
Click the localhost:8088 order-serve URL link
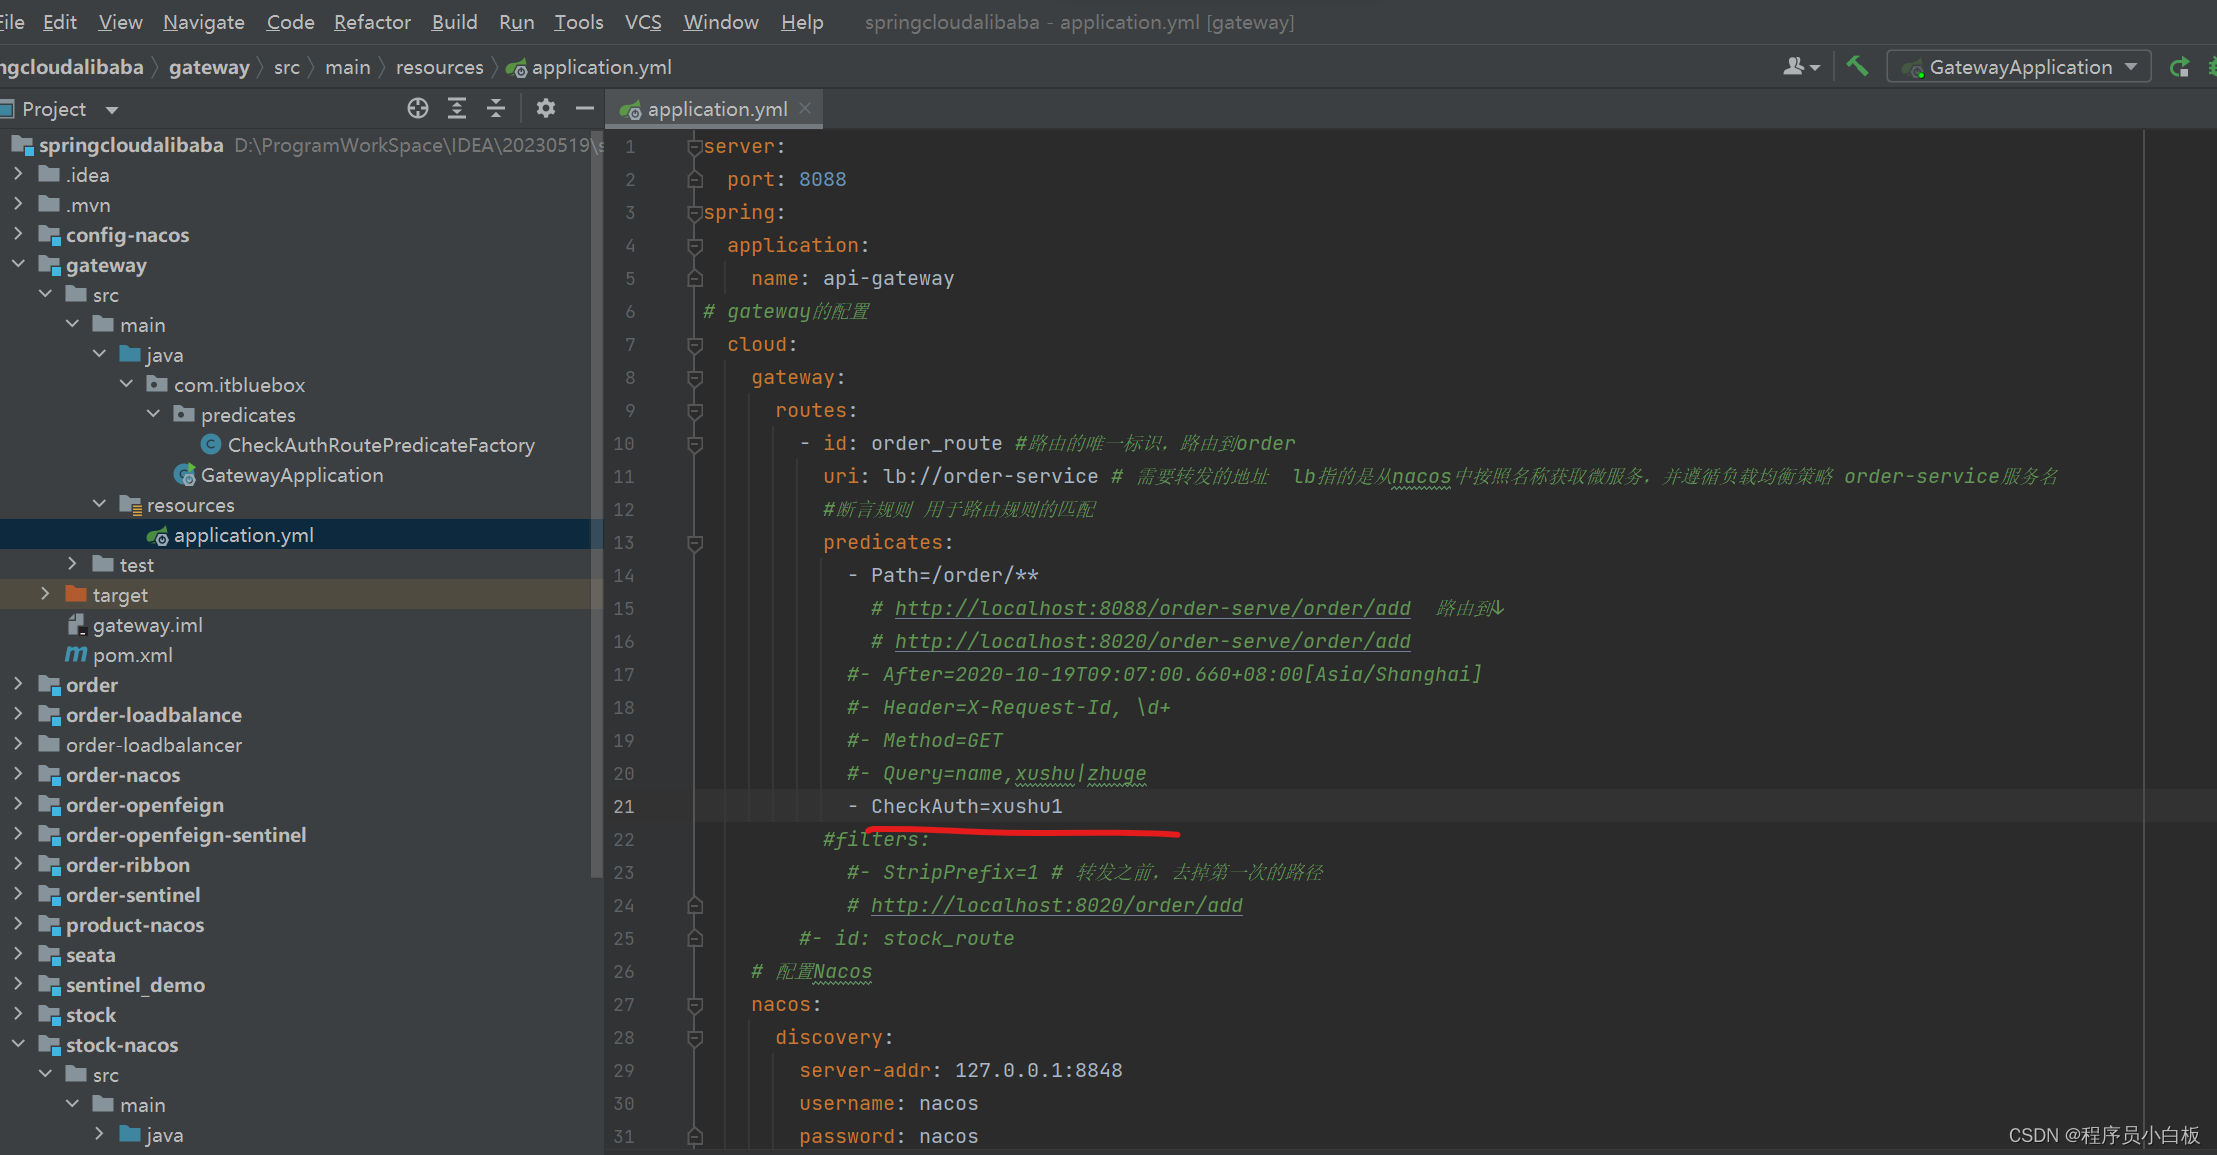[1152, 608]
